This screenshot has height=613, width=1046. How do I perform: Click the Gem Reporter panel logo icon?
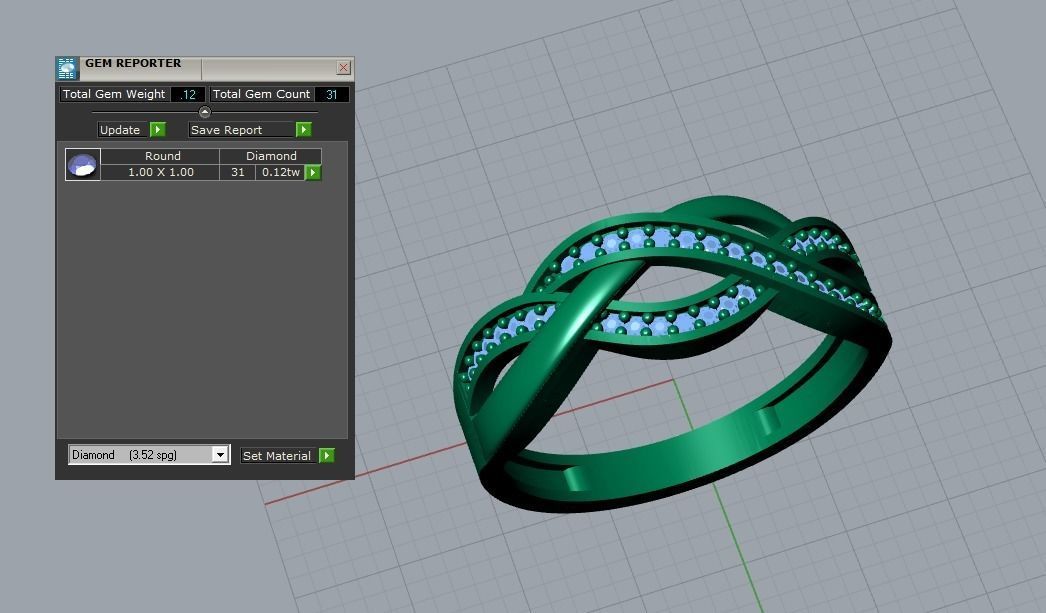pos(67,68)
